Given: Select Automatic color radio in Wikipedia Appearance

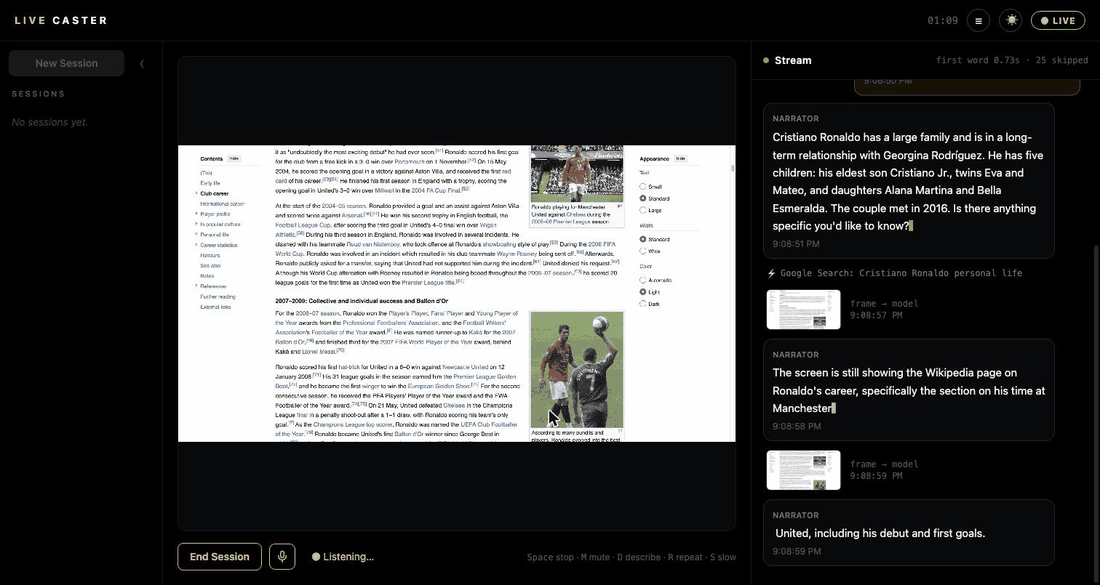Looking at the screenshot, I should pyautogui.click(x=643, y=280).
